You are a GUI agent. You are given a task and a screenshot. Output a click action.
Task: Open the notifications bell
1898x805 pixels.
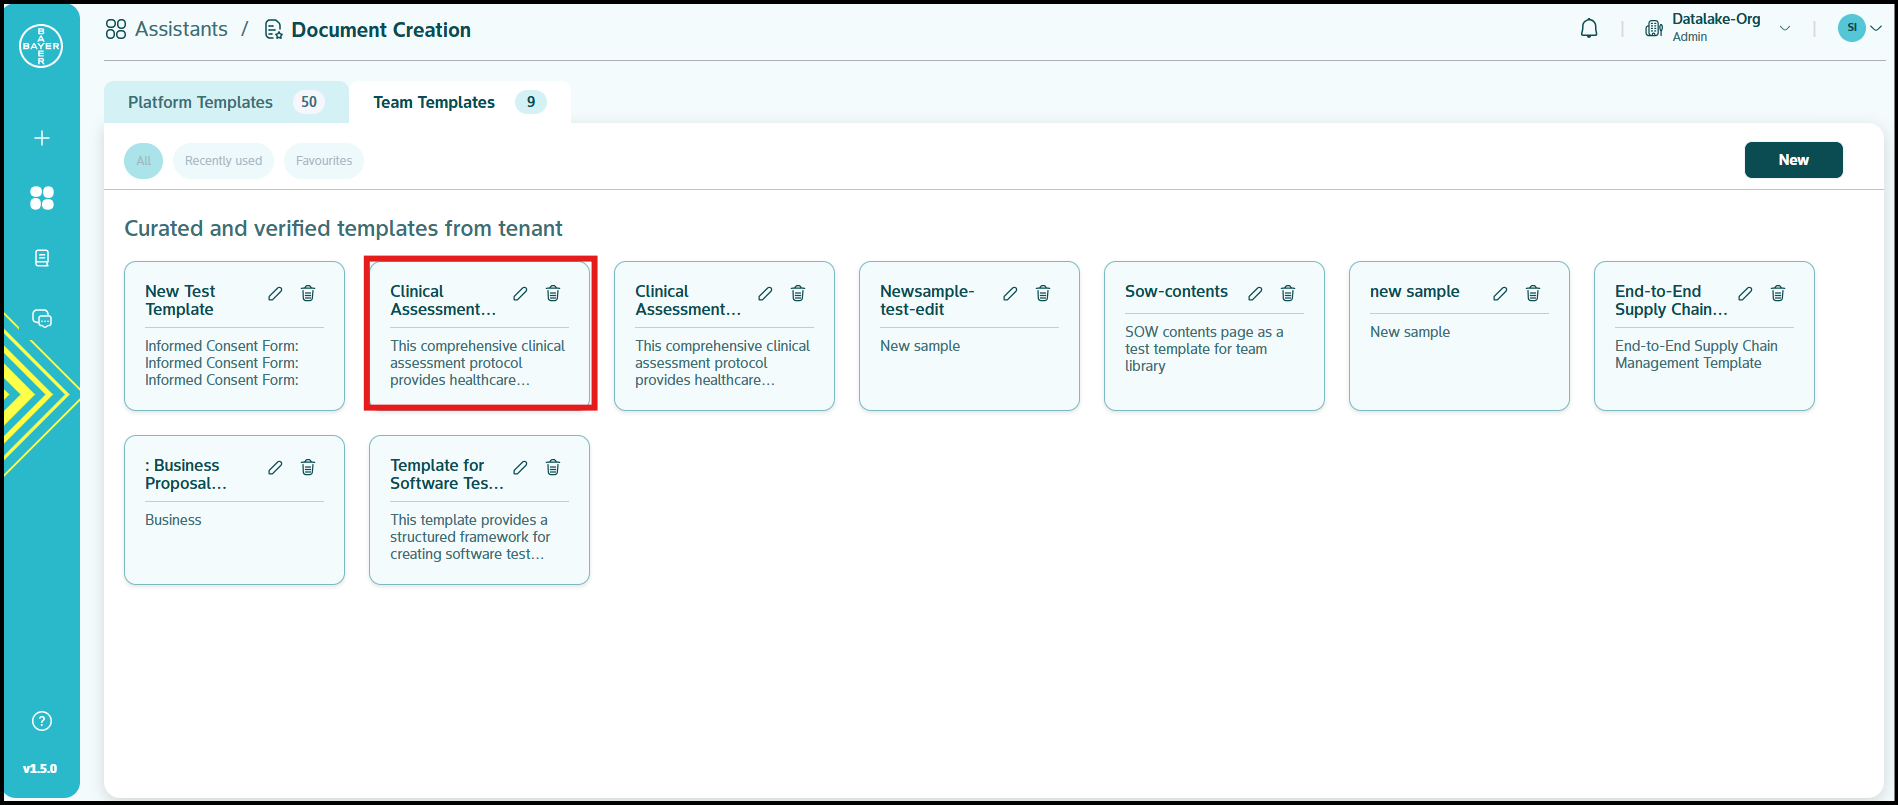1589,29
